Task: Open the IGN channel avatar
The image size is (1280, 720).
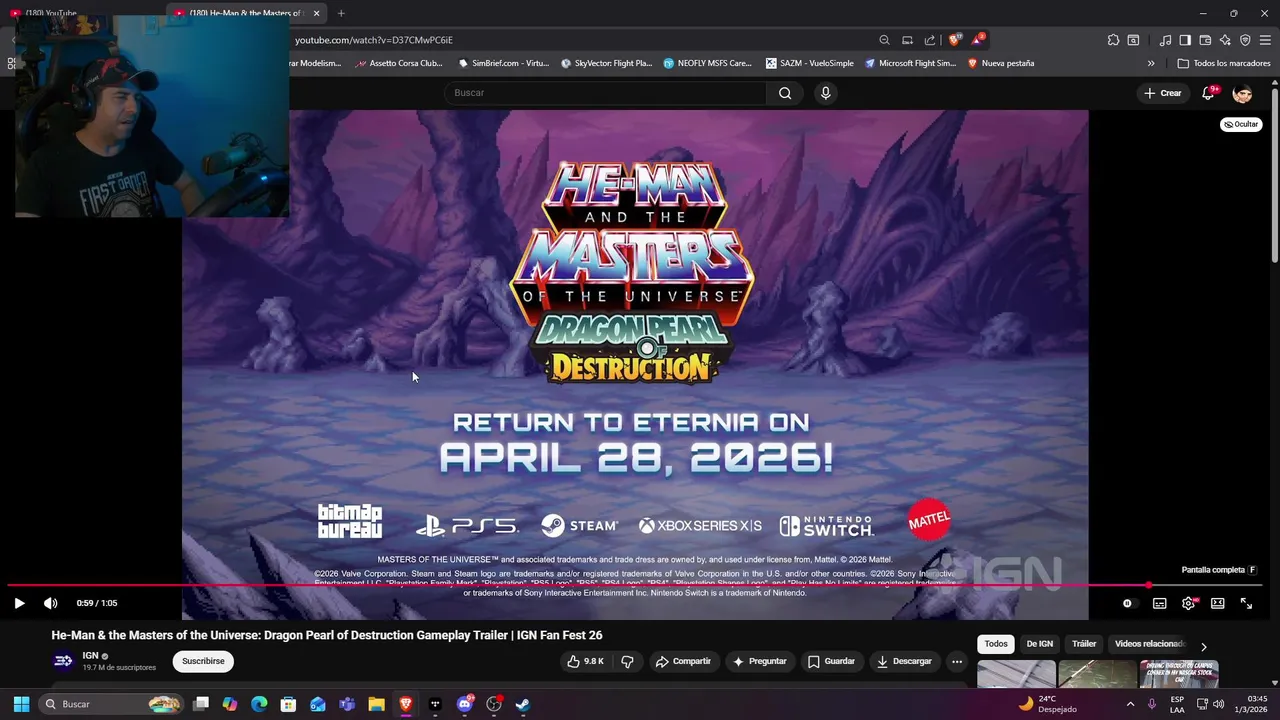Action: tap(63, 661)
